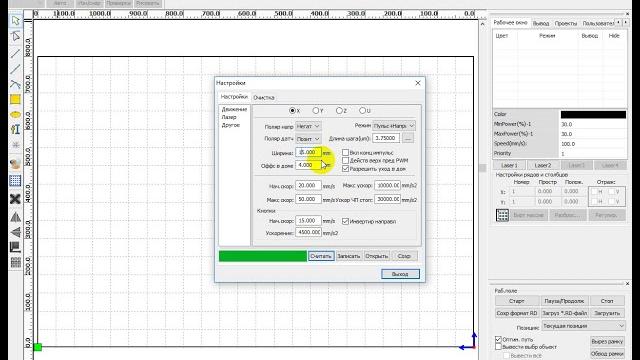
Task: Click the dock align tool icon
Action: click(16, 247)
